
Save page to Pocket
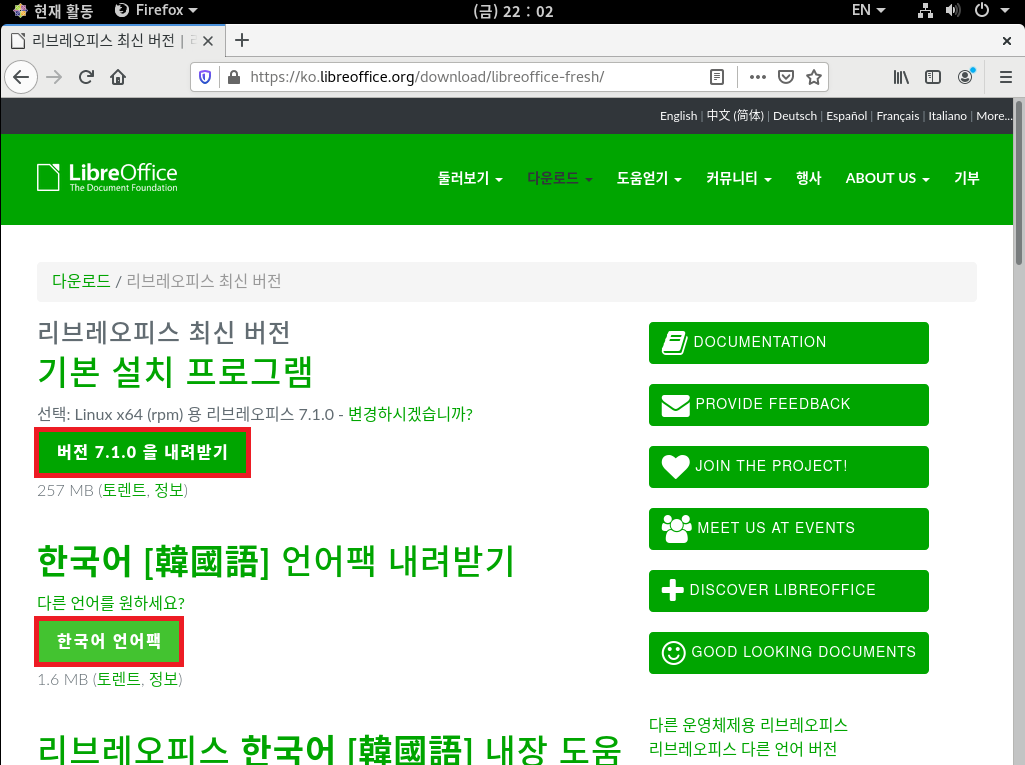pos(786,77)
